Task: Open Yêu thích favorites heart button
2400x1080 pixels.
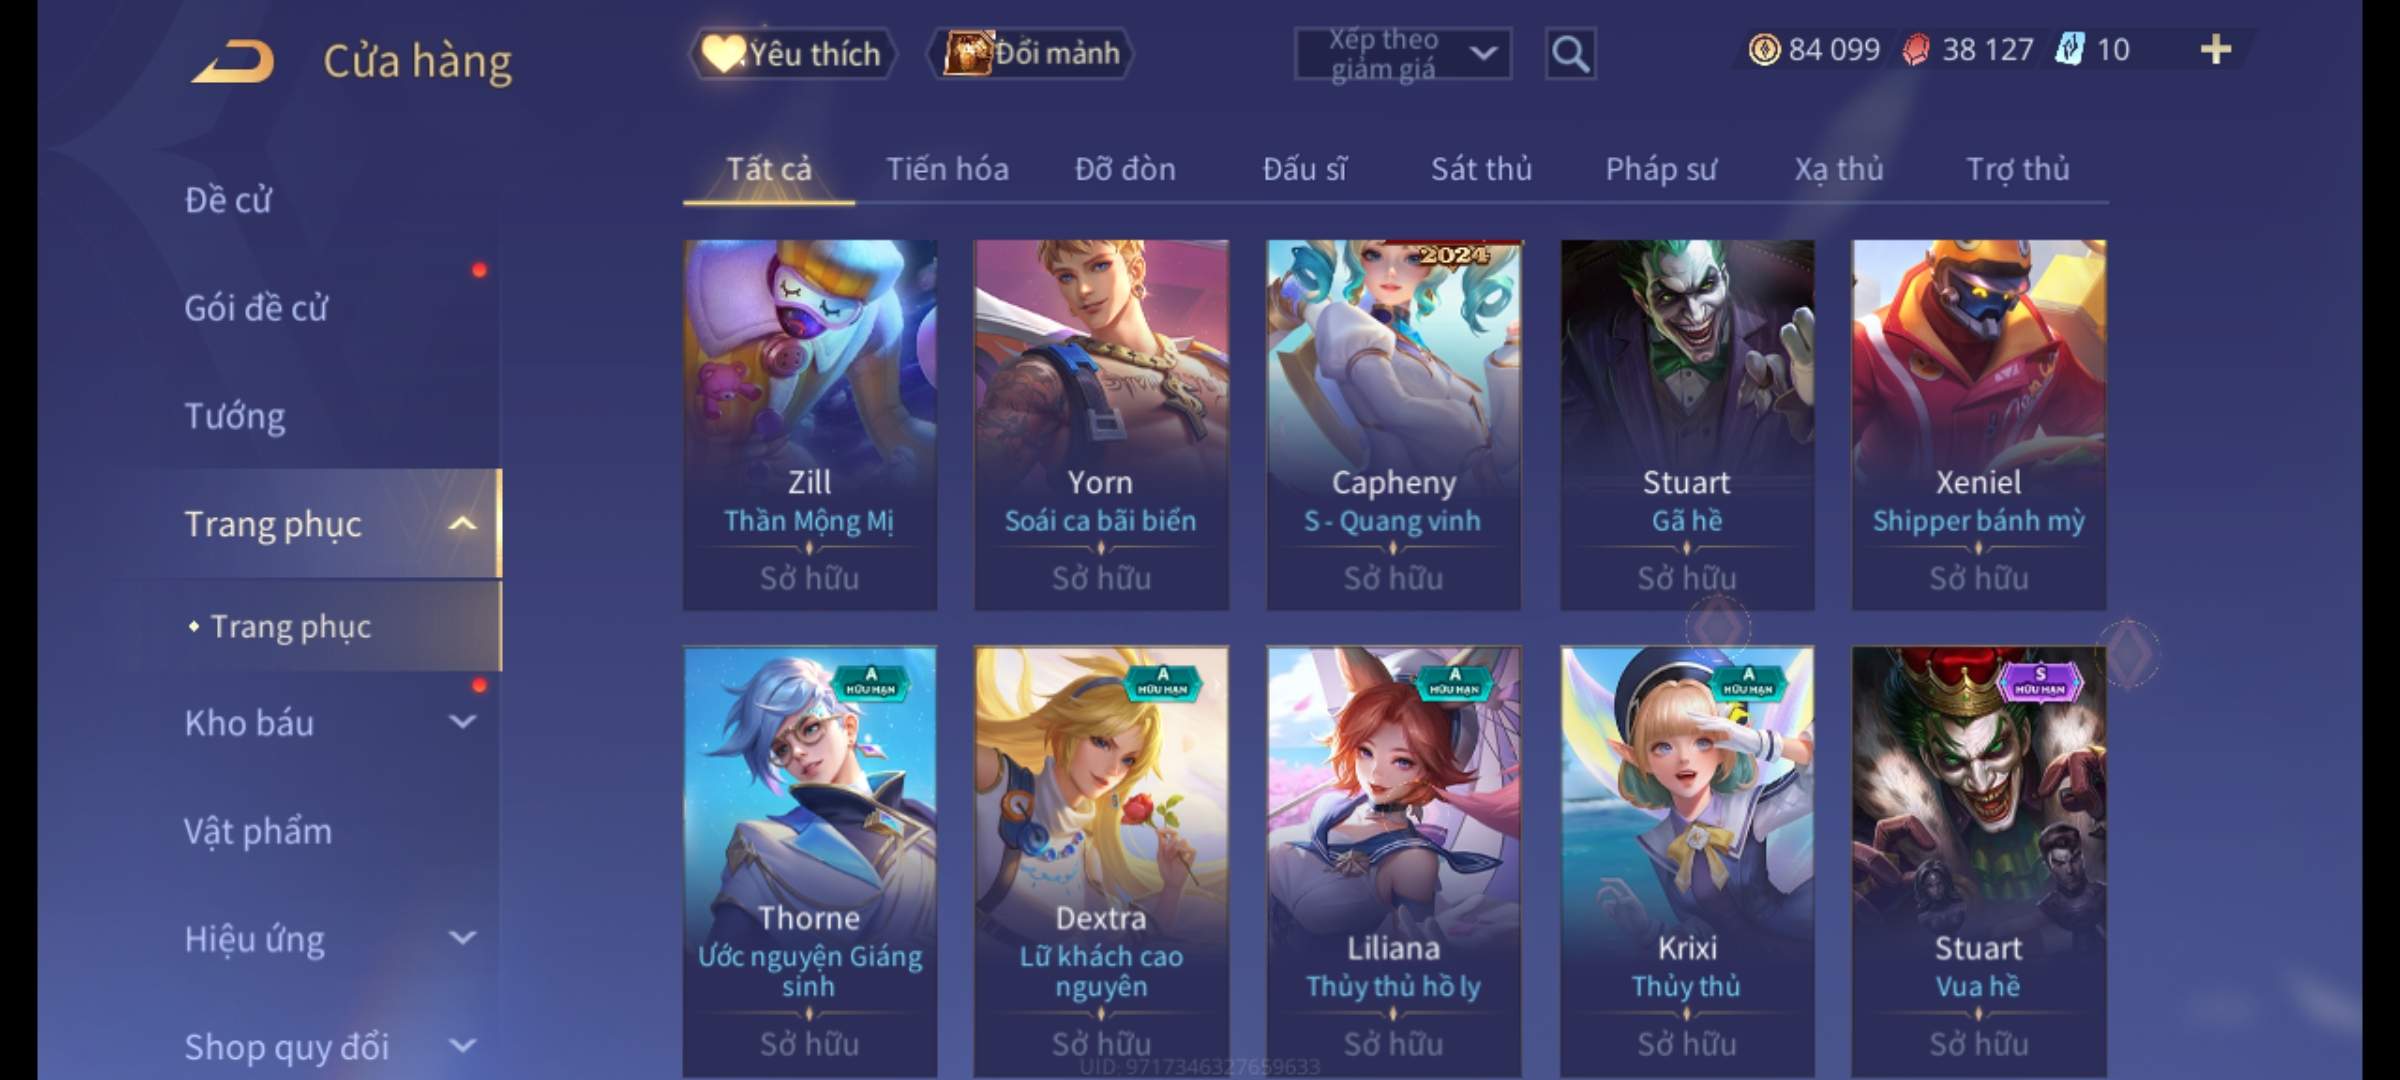Action: click(792, 54)
